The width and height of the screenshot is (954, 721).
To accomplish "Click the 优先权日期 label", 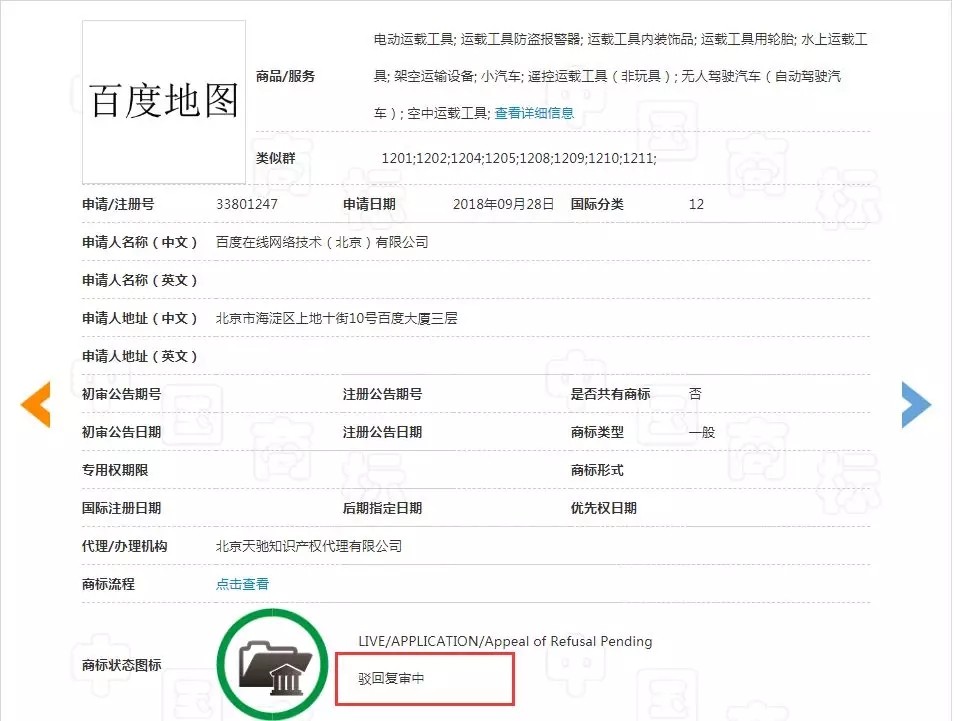I will tap(604, 509).
